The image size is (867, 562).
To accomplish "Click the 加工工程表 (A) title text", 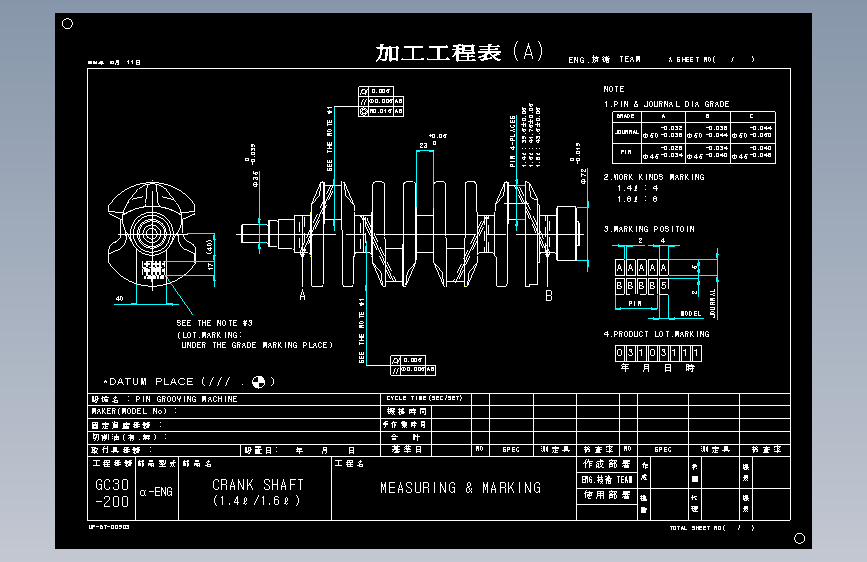I will point(459,53).
